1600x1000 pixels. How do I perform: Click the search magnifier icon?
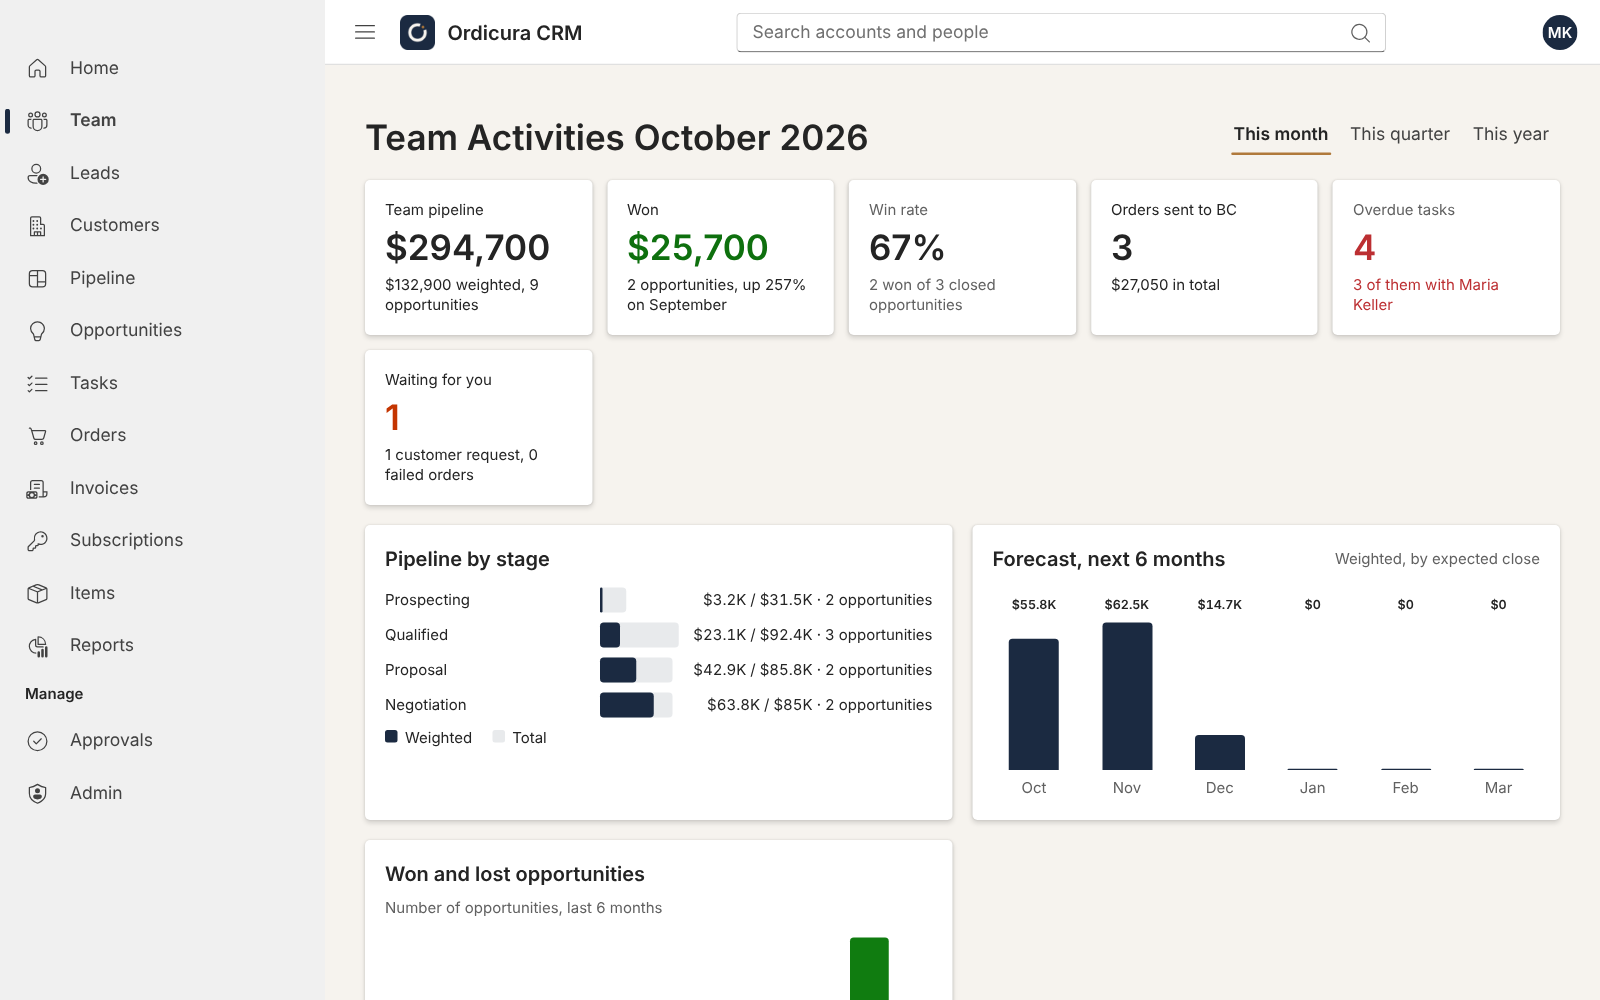pyautogui.click(x=1360, y=33)
